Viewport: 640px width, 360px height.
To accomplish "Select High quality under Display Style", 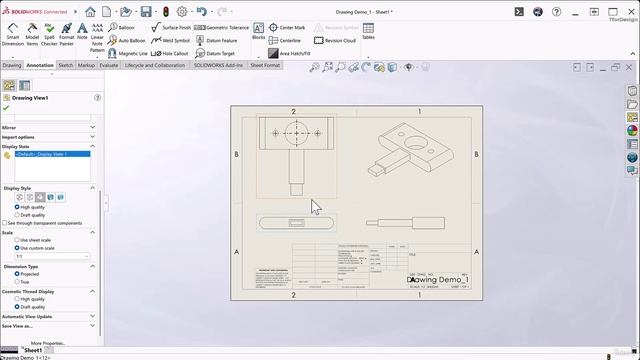I will [17, 207].
